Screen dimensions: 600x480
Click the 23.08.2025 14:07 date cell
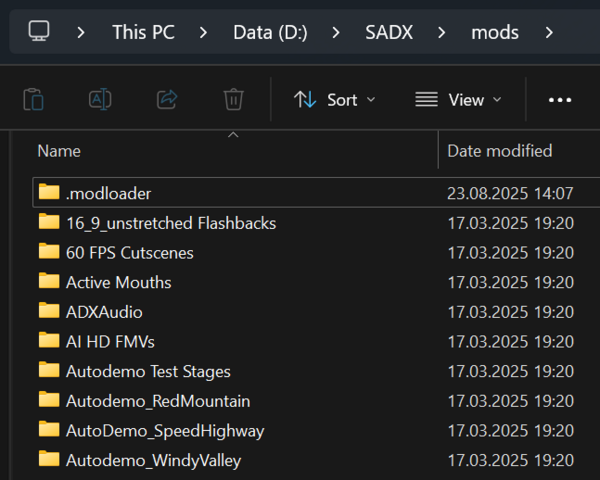[510, 193]
